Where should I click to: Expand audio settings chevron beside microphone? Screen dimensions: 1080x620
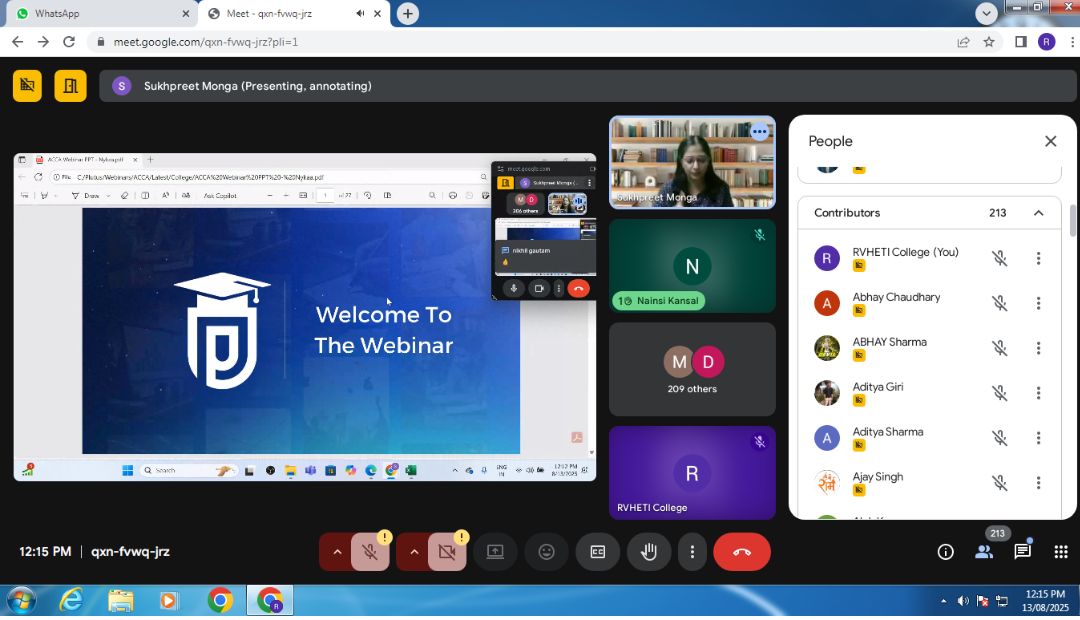point(337,552)
